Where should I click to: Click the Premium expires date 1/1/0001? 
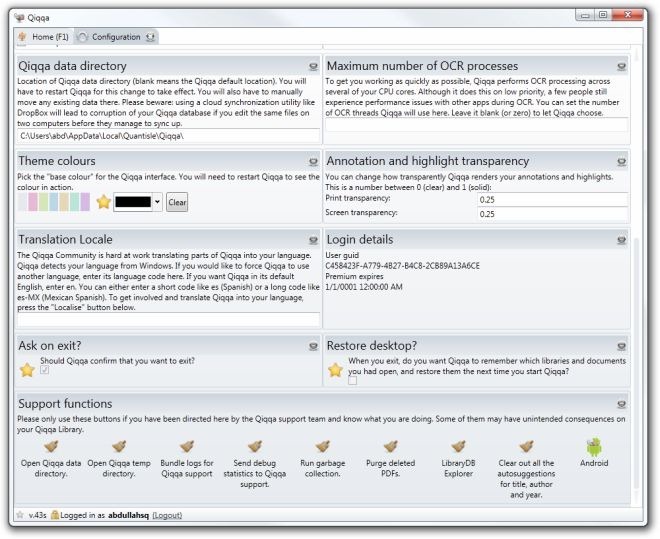tap(364, 287)
